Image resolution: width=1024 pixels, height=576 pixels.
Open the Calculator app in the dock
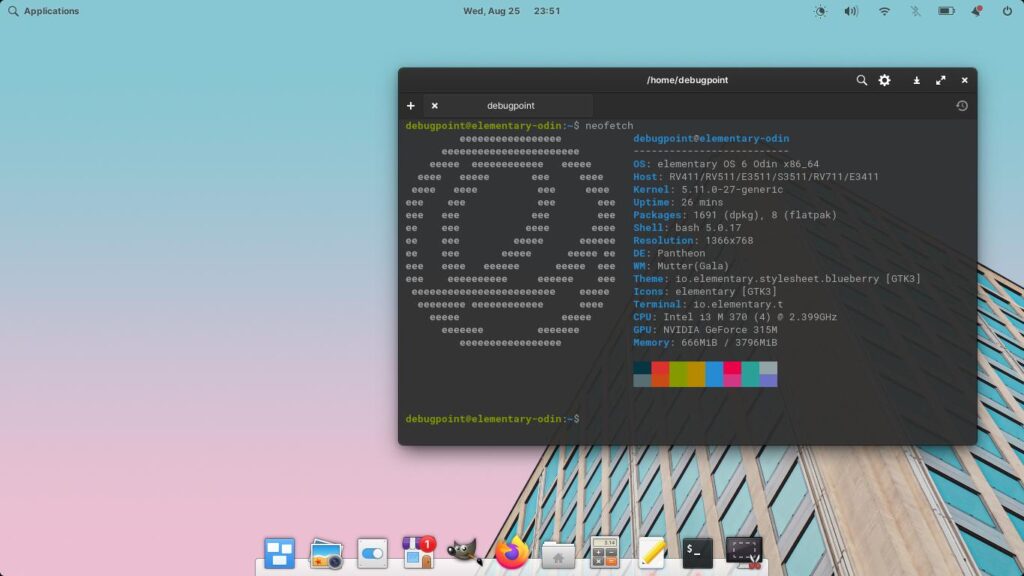pyautogui.click(x=604, y=551)
